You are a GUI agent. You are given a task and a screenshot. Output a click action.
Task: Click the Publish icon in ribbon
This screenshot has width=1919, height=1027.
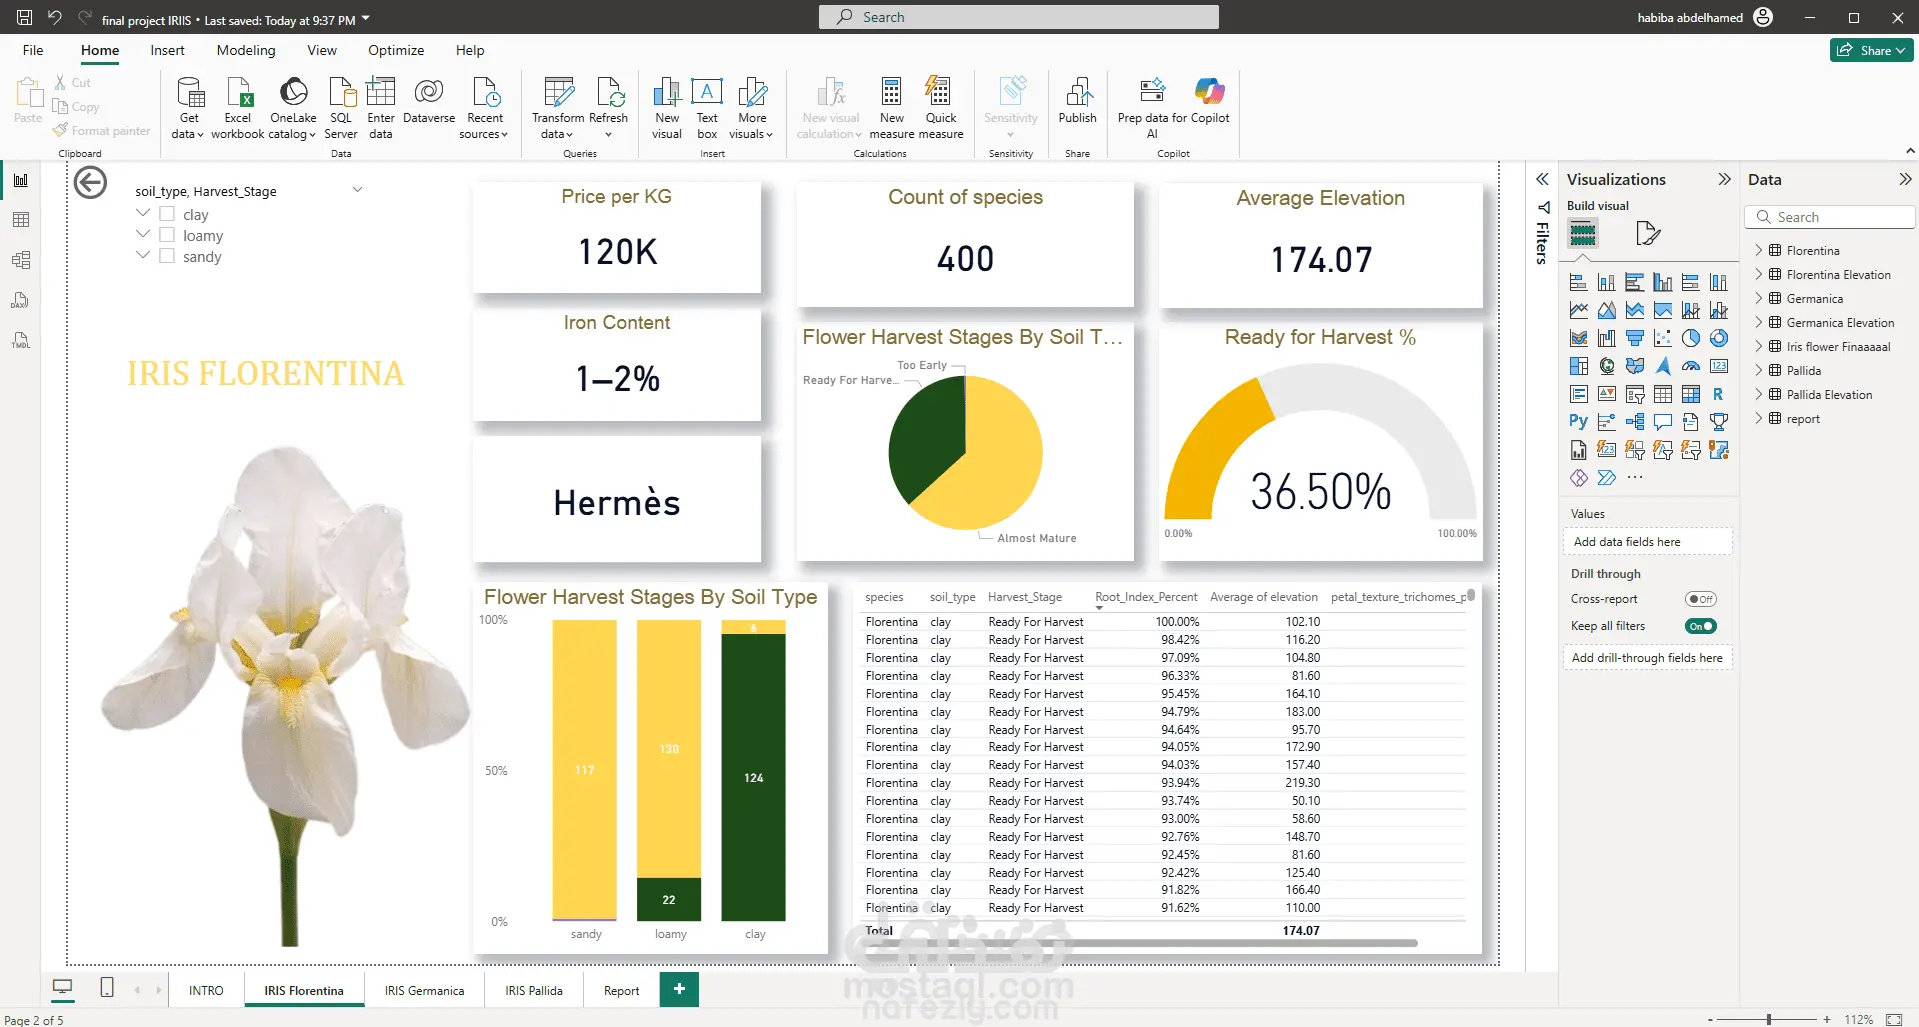1078,101
